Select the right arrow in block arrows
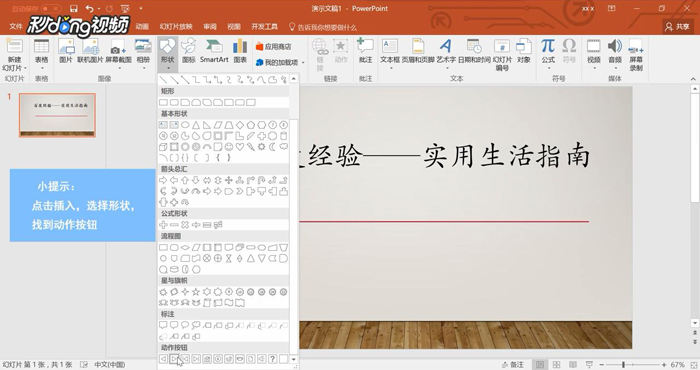700x370 pixels. click(163, 180)
